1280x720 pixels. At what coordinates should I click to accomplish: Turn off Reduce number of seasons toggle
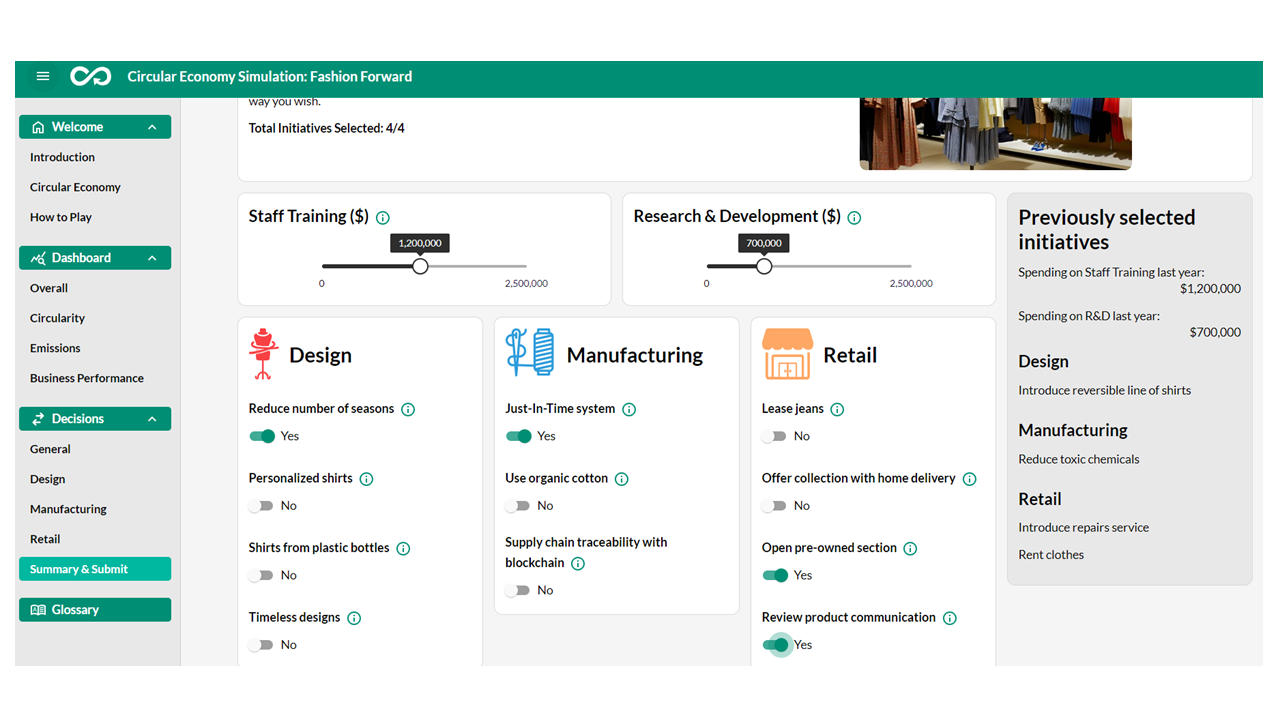262,436
